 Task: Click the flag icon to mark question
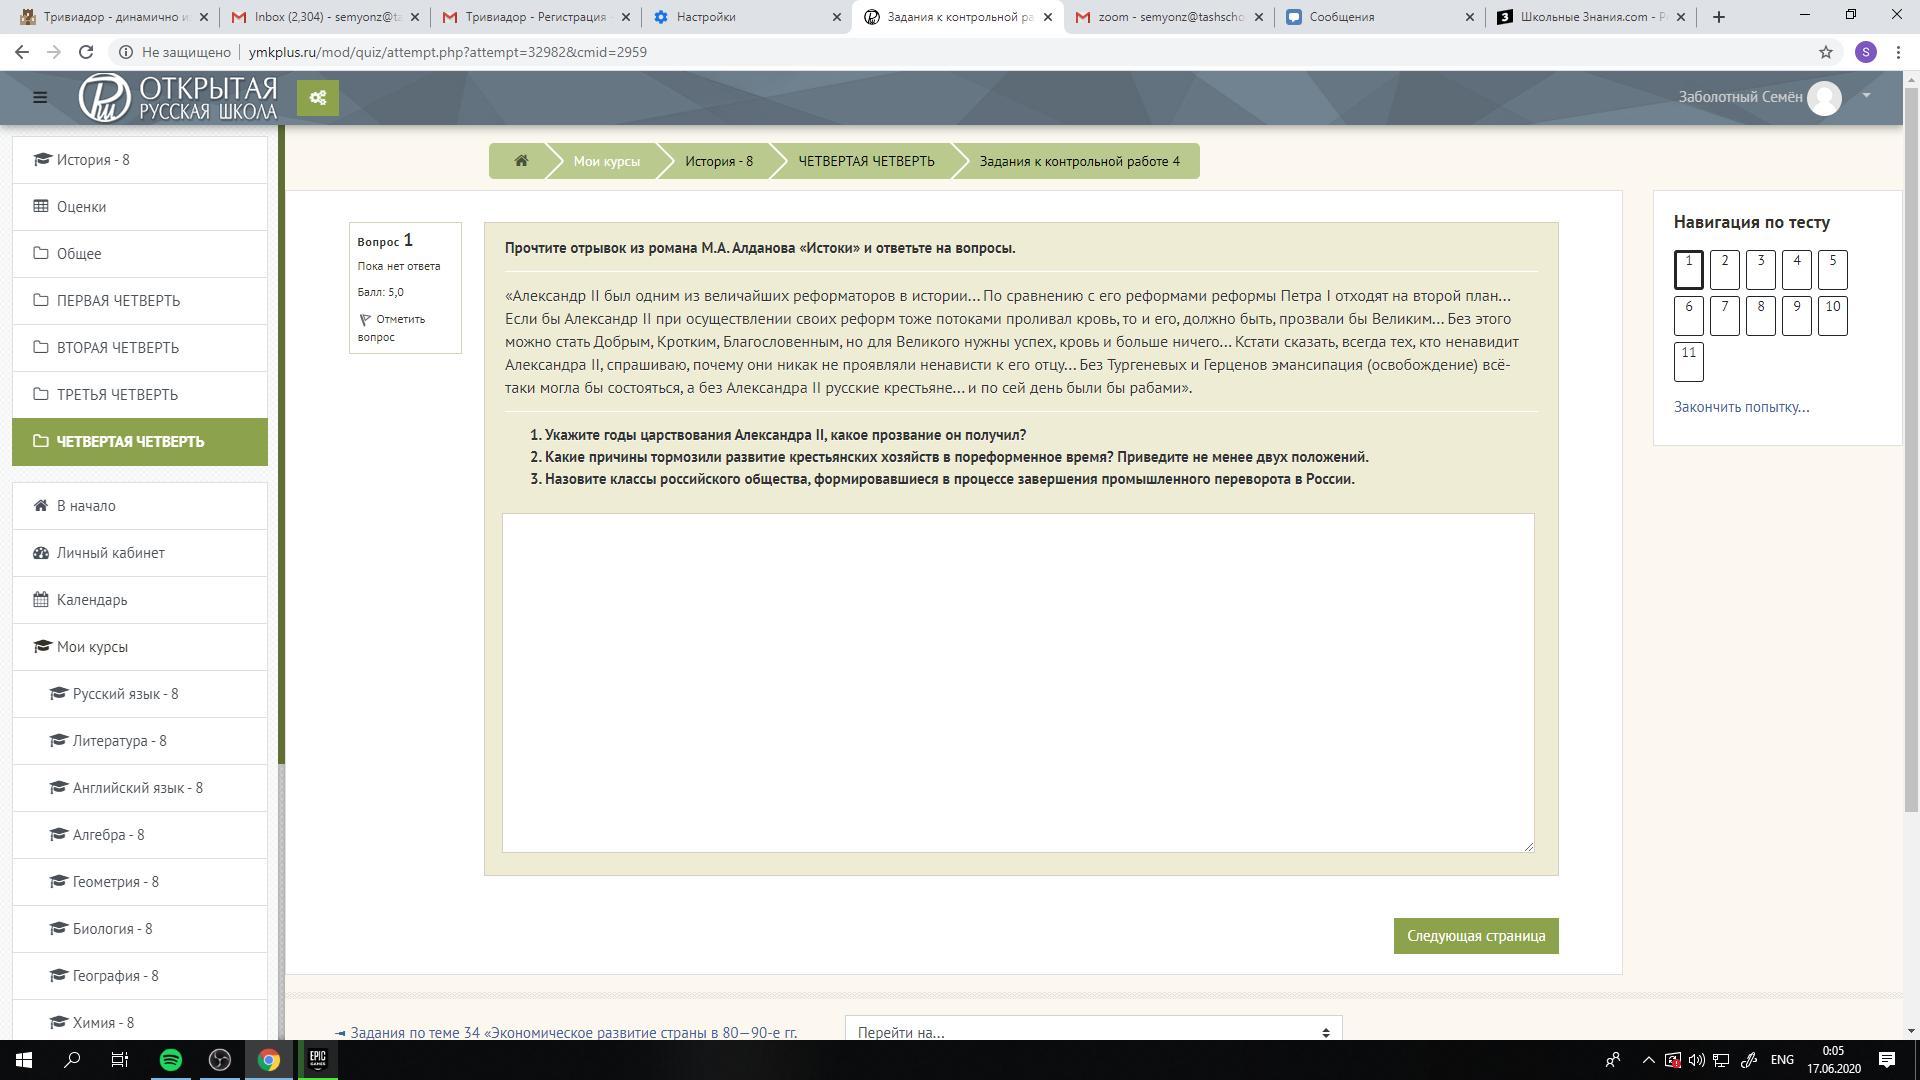click(x=365, y=320)
